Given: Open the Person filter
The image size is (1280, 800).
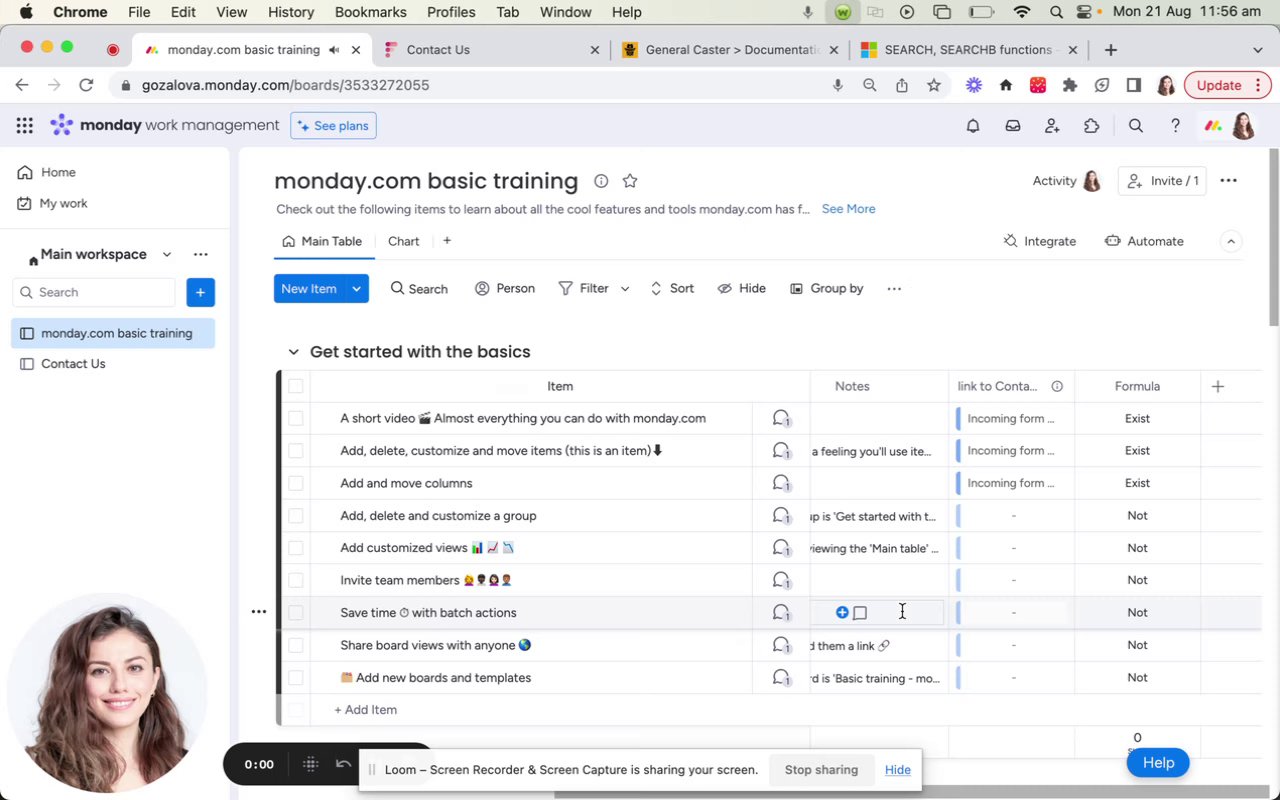Looking at the screenshot, I should pyautogui.click(x=505, y=288).
